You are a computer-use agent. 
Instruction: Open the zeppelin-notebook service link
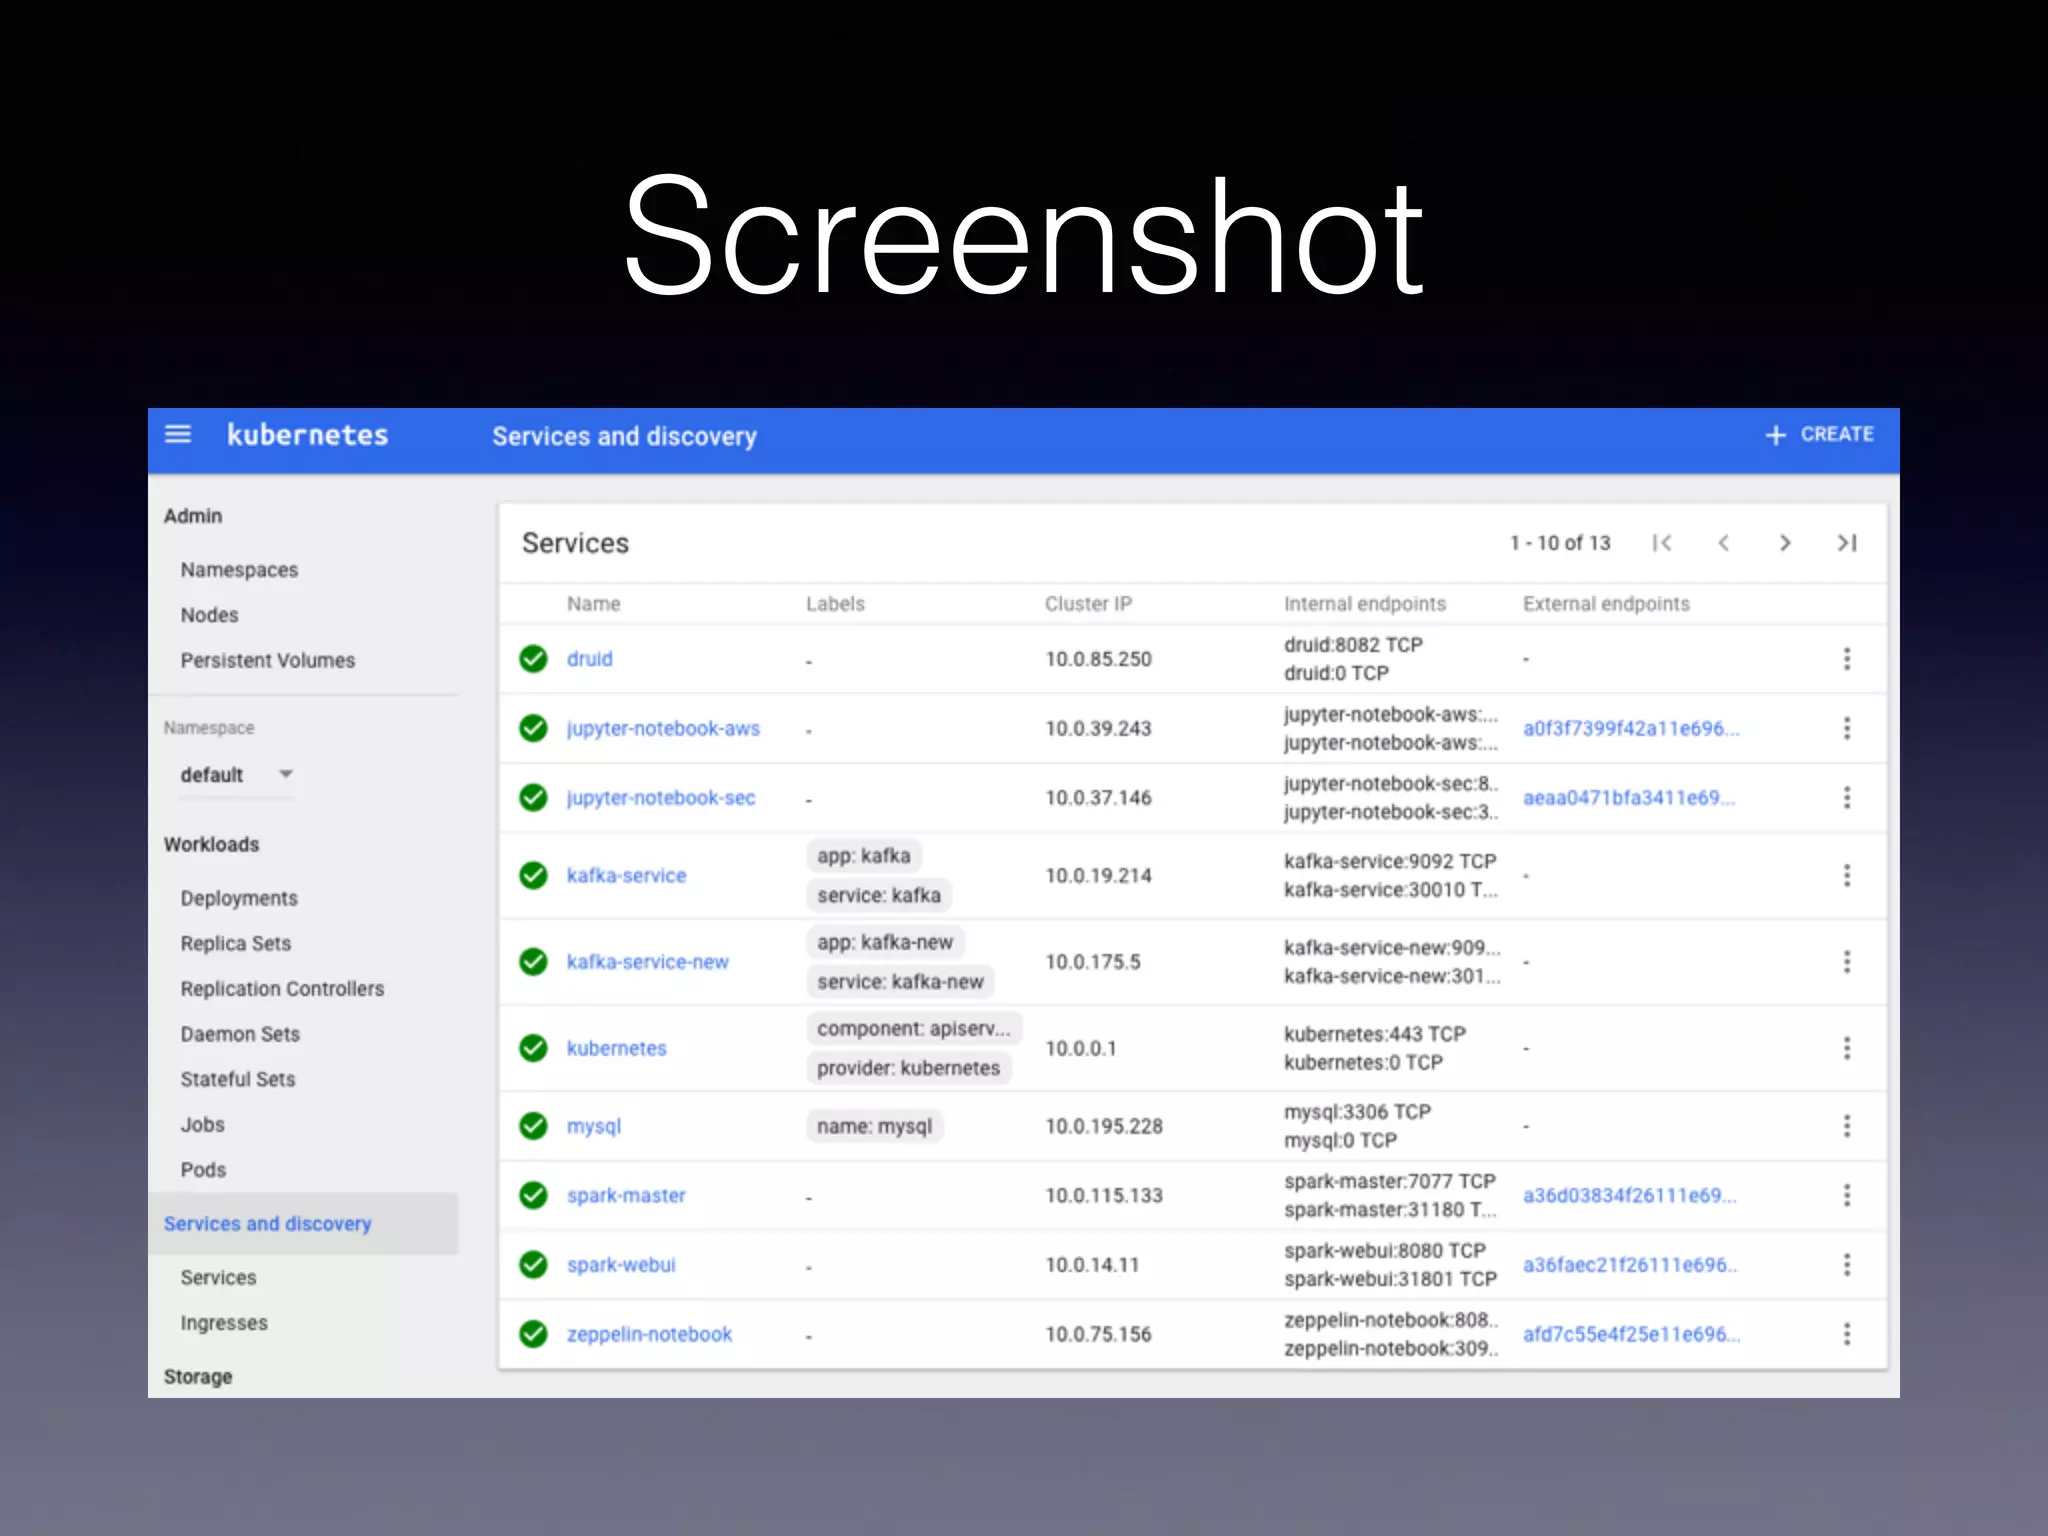coord(649,1335)
